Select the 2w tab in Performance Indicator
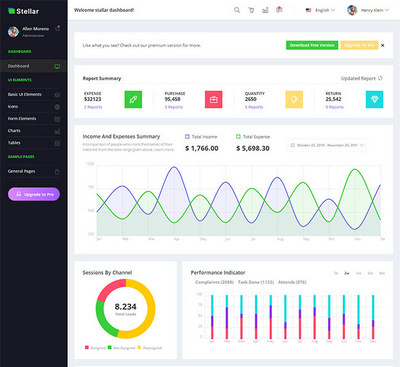The height and width of the screenshot is (367, 400). (347, 273)
